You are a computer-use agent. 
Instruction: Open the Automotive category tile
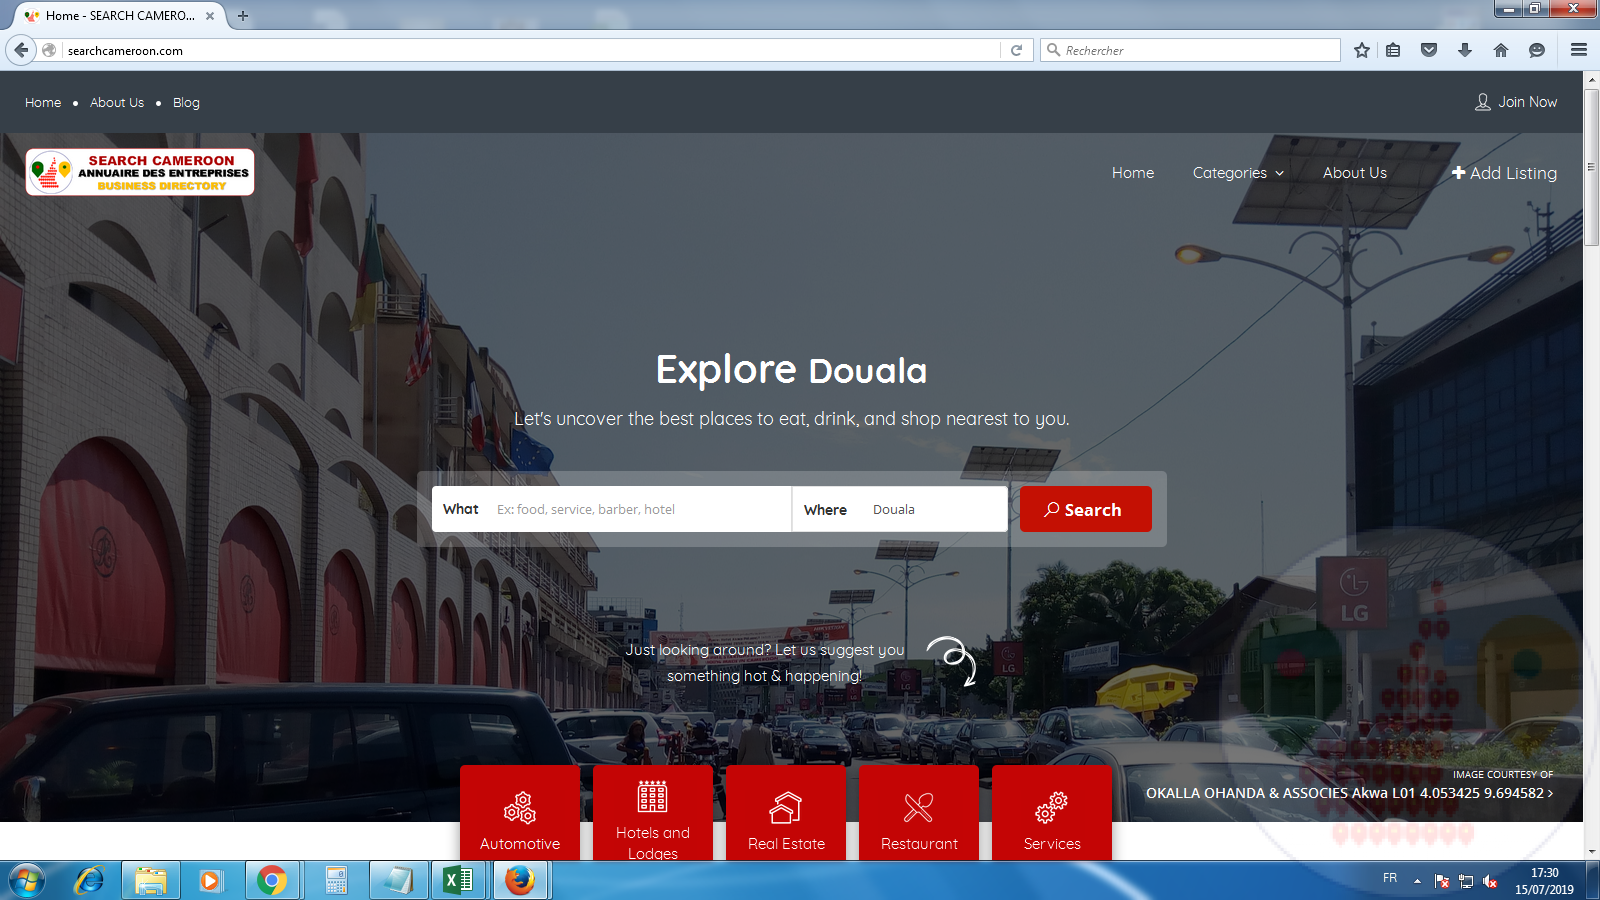click(520, 813)
